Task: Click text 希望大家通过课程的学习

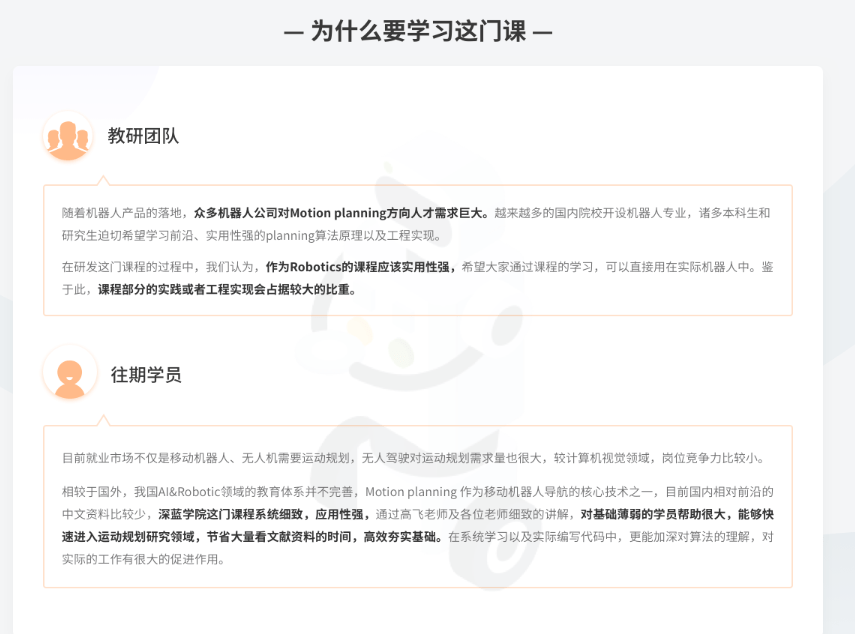Action: click(x=527, y=267)
